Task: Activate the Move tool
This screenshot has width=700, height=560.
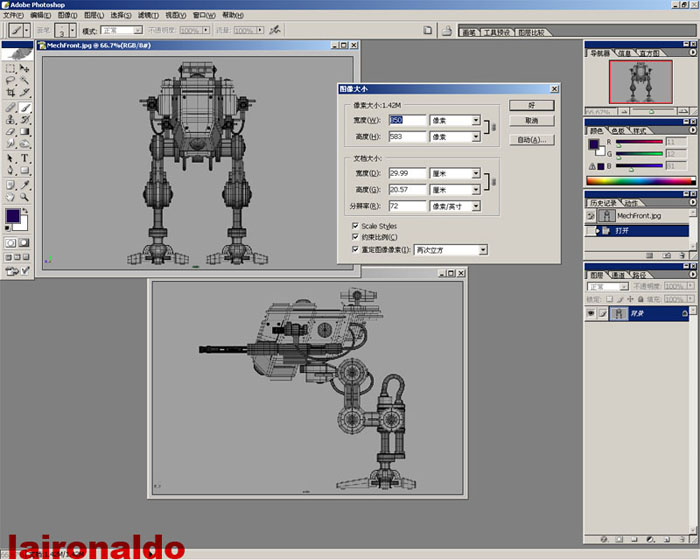Action: pyautogui.click(x=25, y=67)
